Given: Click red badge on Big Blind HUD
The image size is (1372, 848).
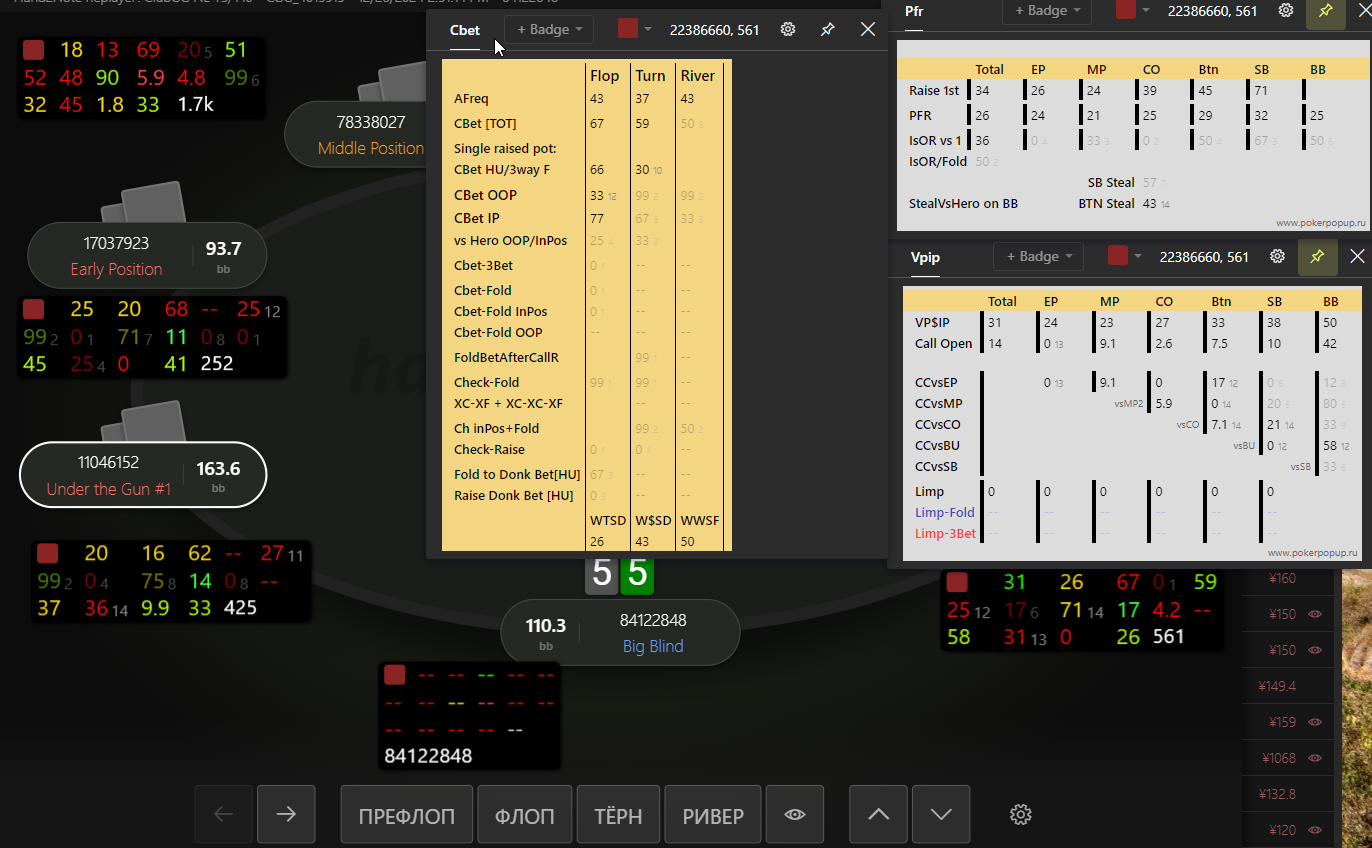Looking at the screenshot, I should 395,675.
